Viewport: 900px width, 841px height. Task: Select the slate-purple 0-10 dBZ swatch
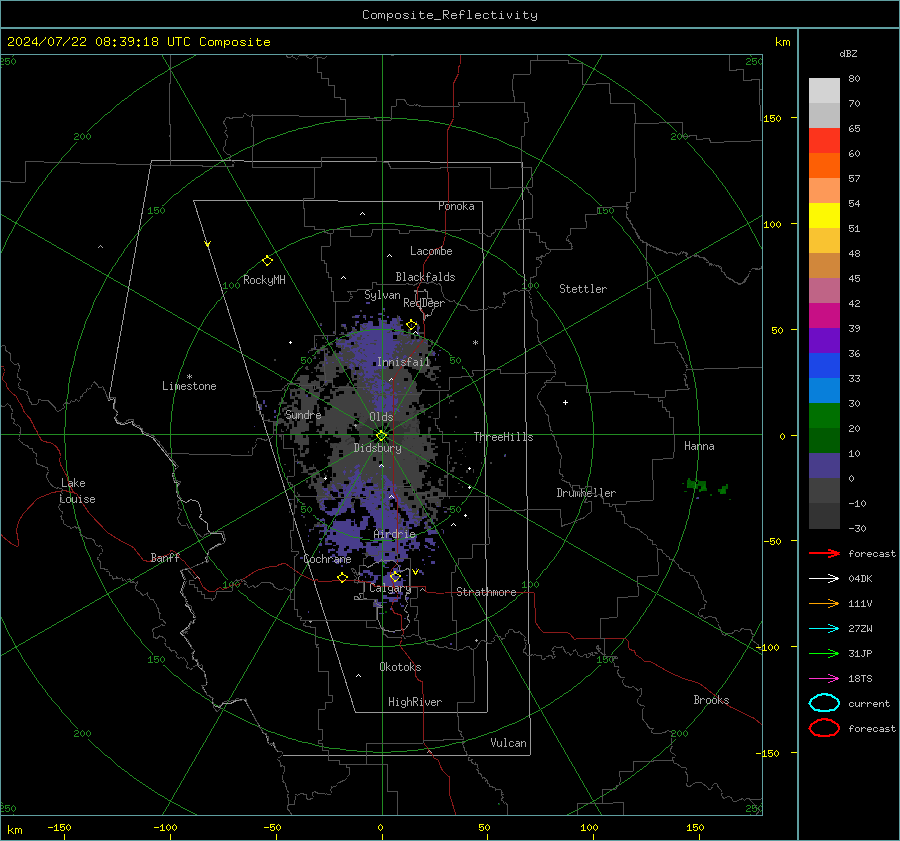click(x=824, y=466)
